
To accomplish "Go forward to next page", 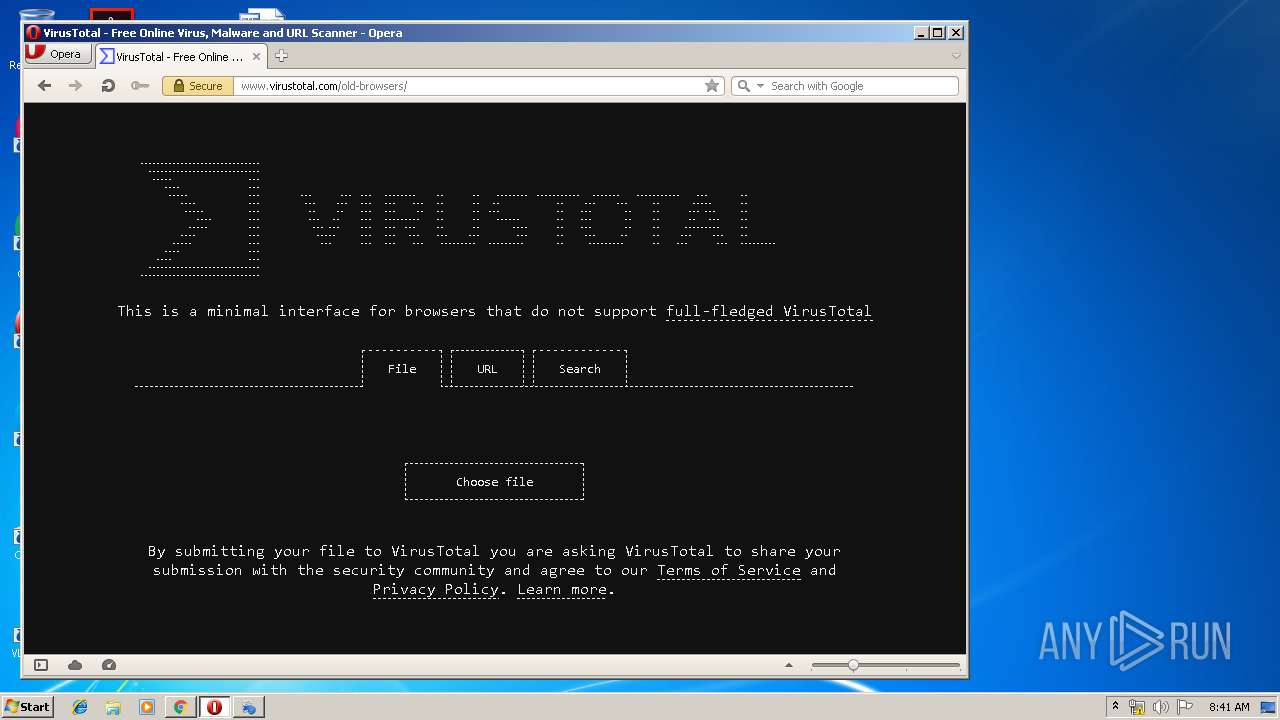I will 75,86.
